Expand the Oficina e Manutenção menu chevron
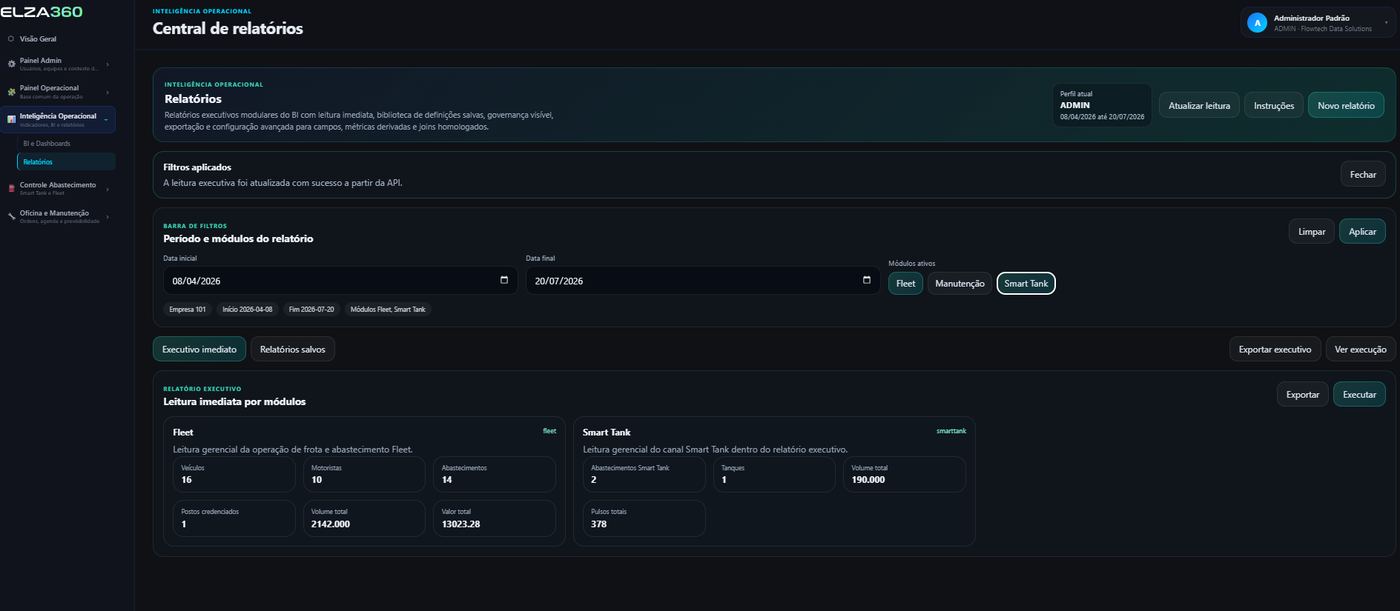 (107, 216)
